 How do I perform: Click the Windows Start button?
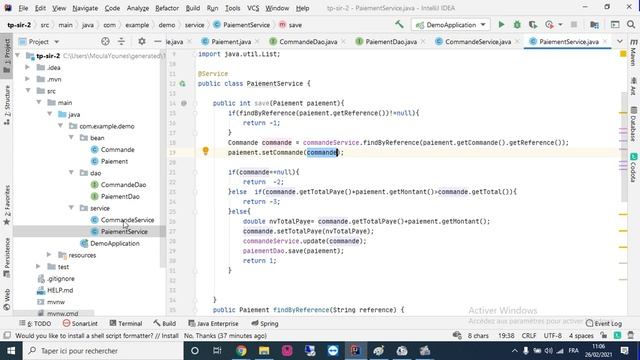click(x=11, y=351)
